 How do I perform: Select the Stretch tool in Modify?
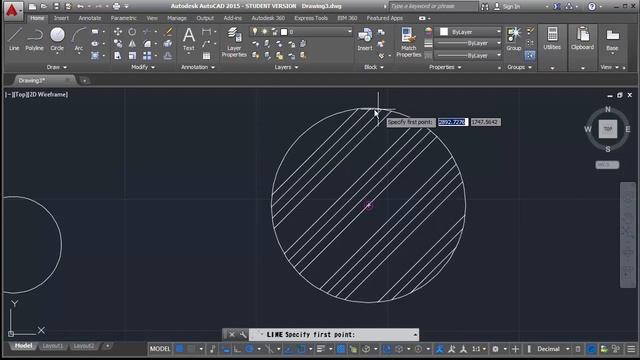[118, 56]
